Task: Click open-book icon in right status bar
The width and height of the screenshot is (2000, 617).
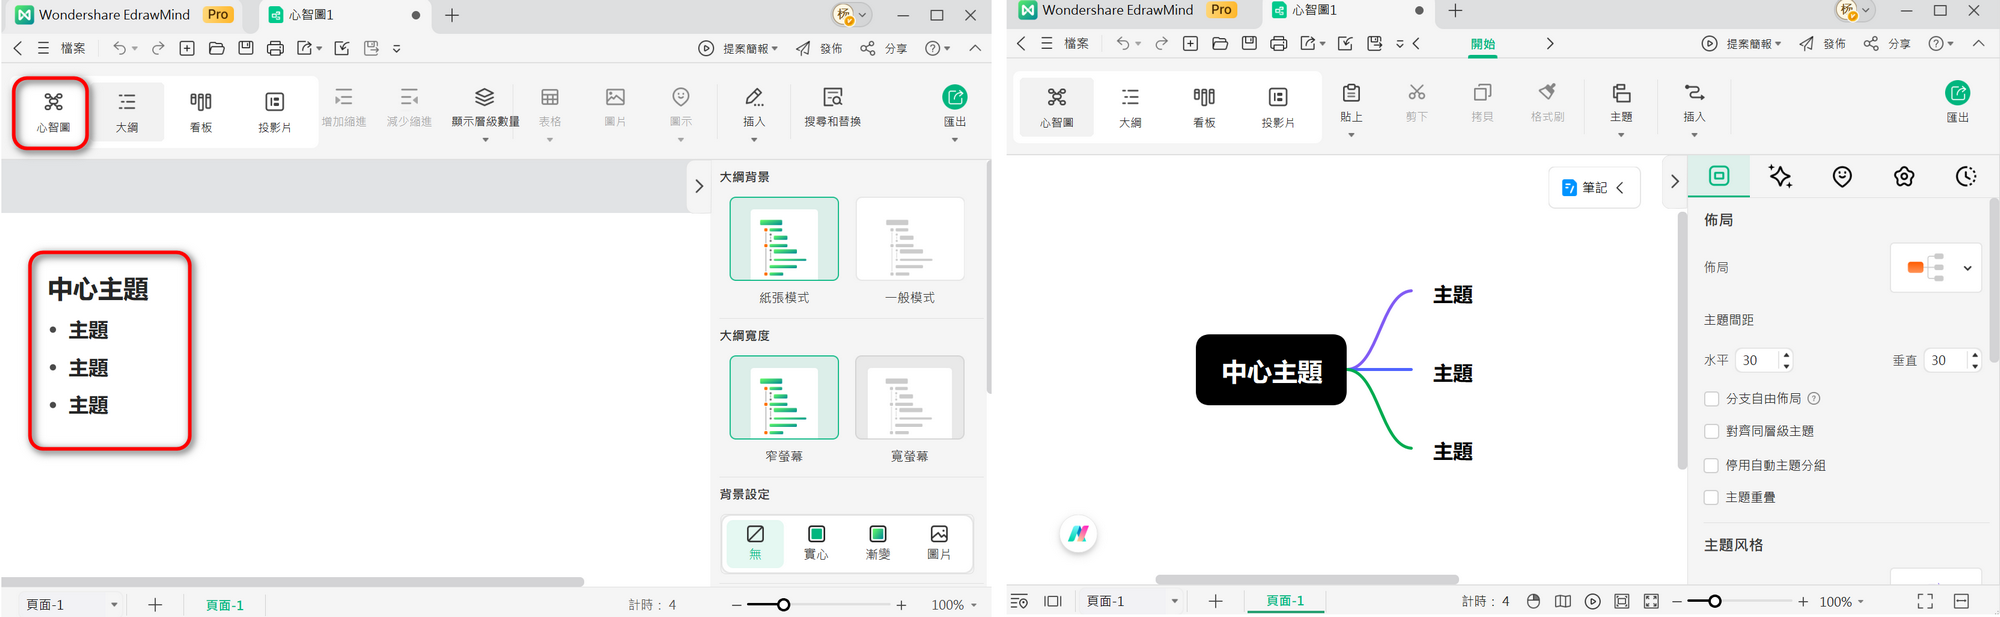Action: [1563, 601]
